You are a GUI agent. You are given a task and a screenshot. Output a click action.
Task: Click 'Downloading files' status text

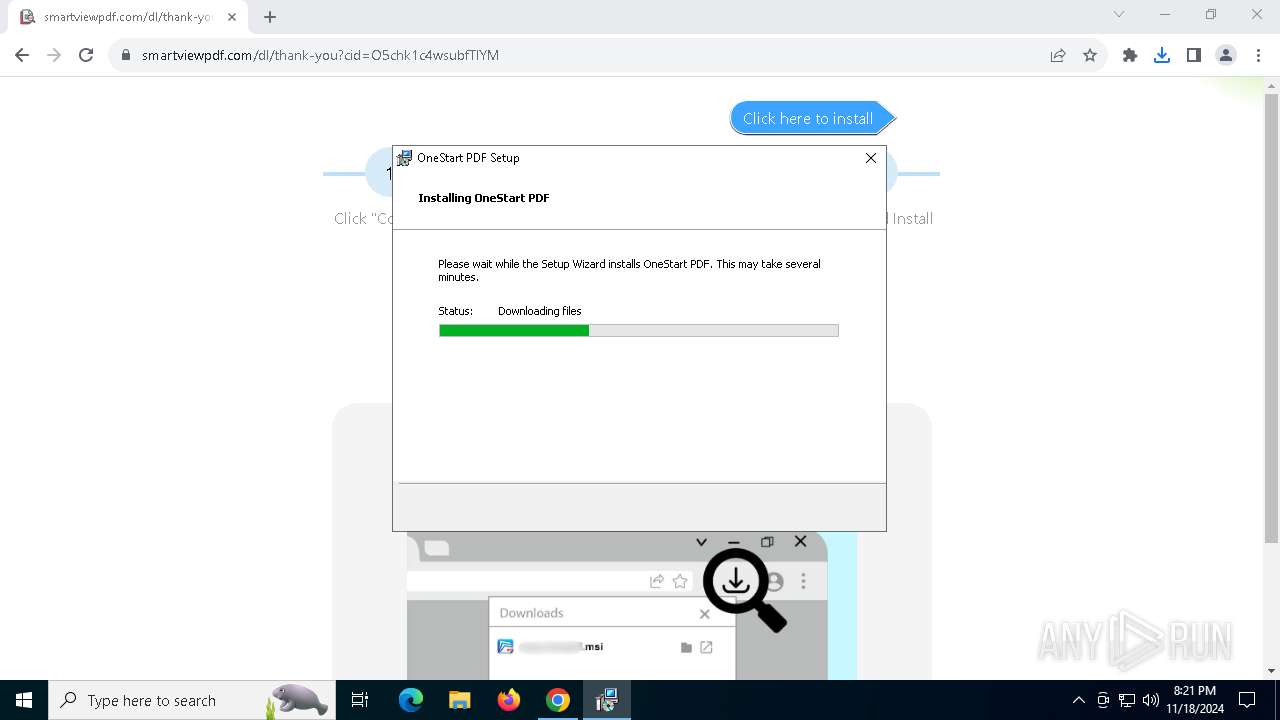tap(540, 311)
